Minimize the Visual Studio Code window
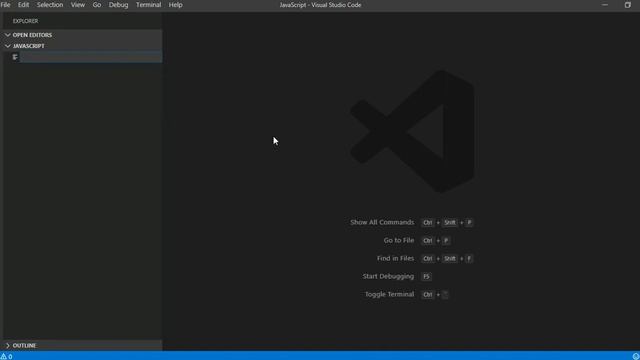The width and height of the screenshot is (640, 360). [x=605, y=5]
